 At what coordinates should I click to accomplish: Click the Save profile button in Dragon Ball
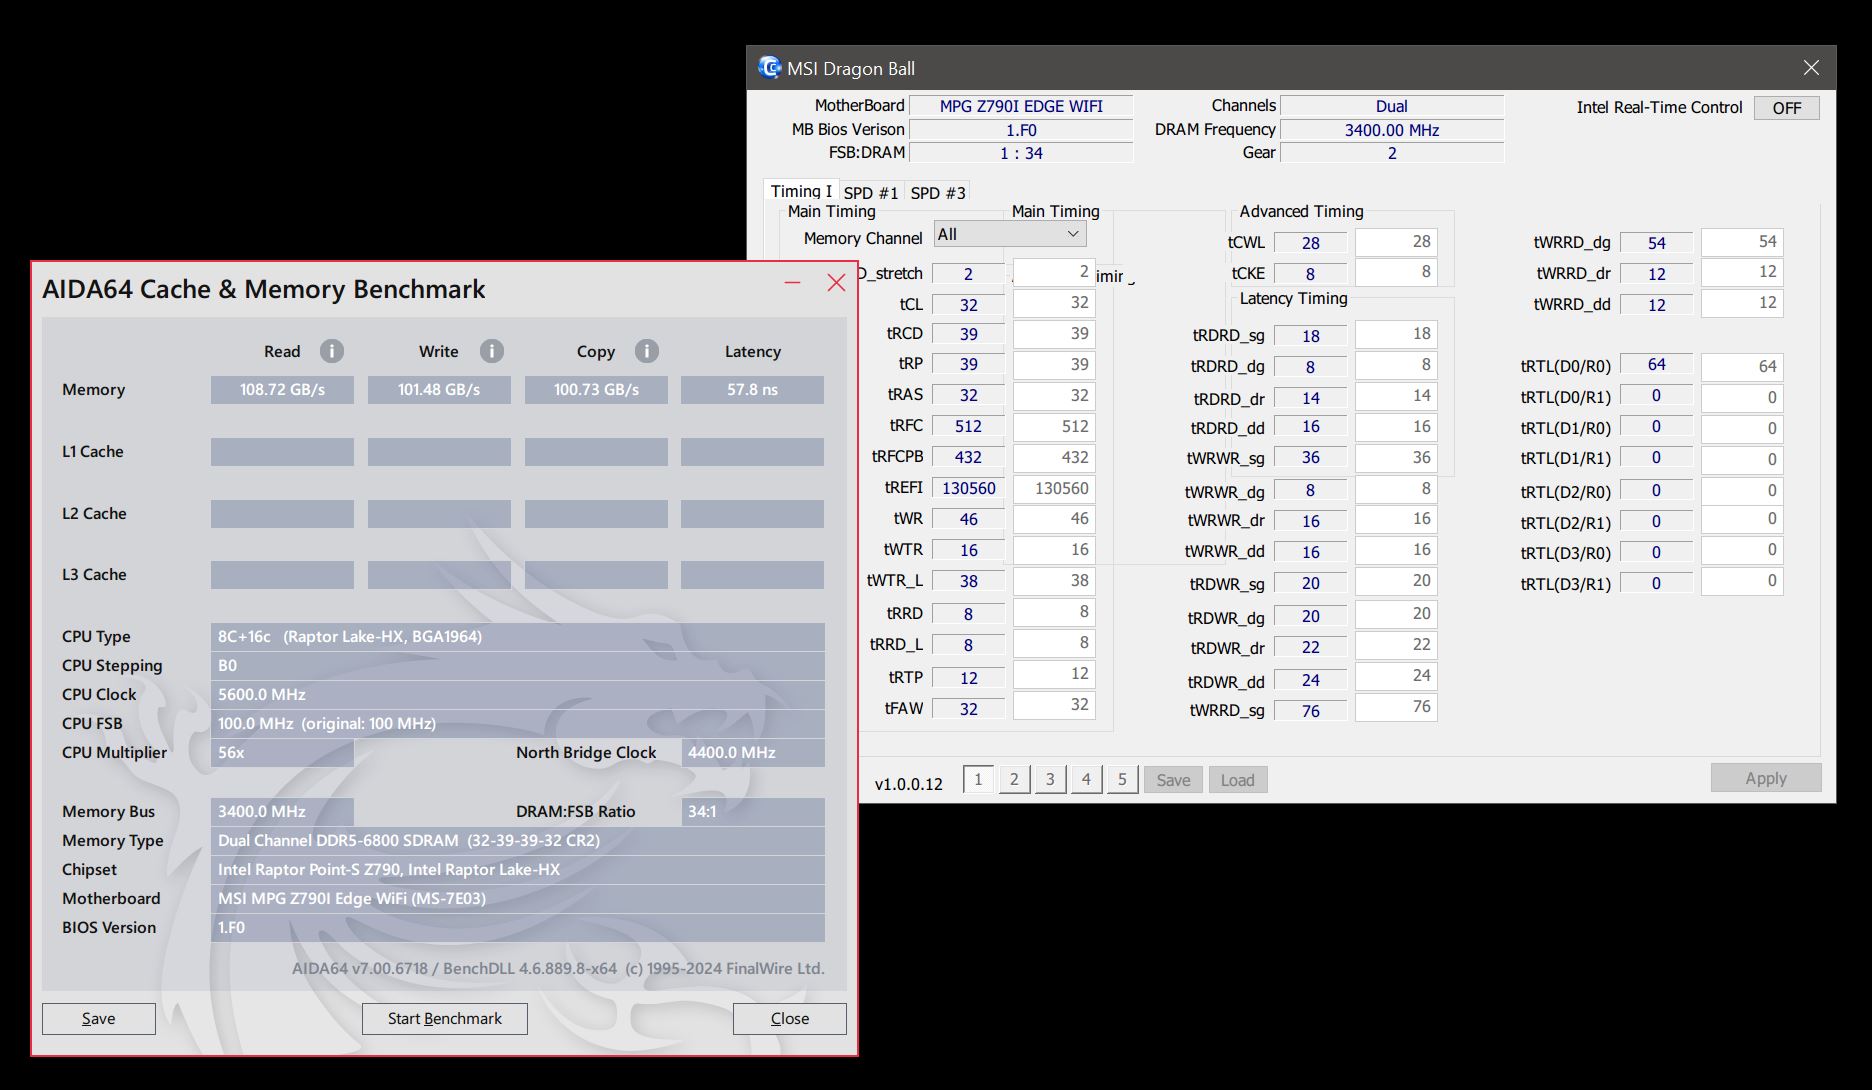tap(1174, 780)
